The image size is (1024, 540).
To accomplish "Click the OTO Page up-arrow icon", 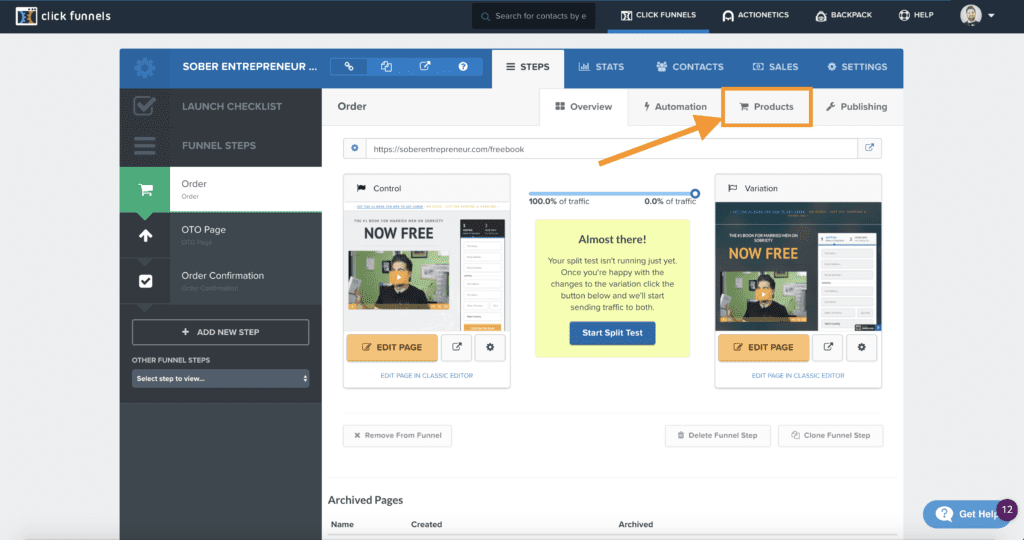I will 145,236.
